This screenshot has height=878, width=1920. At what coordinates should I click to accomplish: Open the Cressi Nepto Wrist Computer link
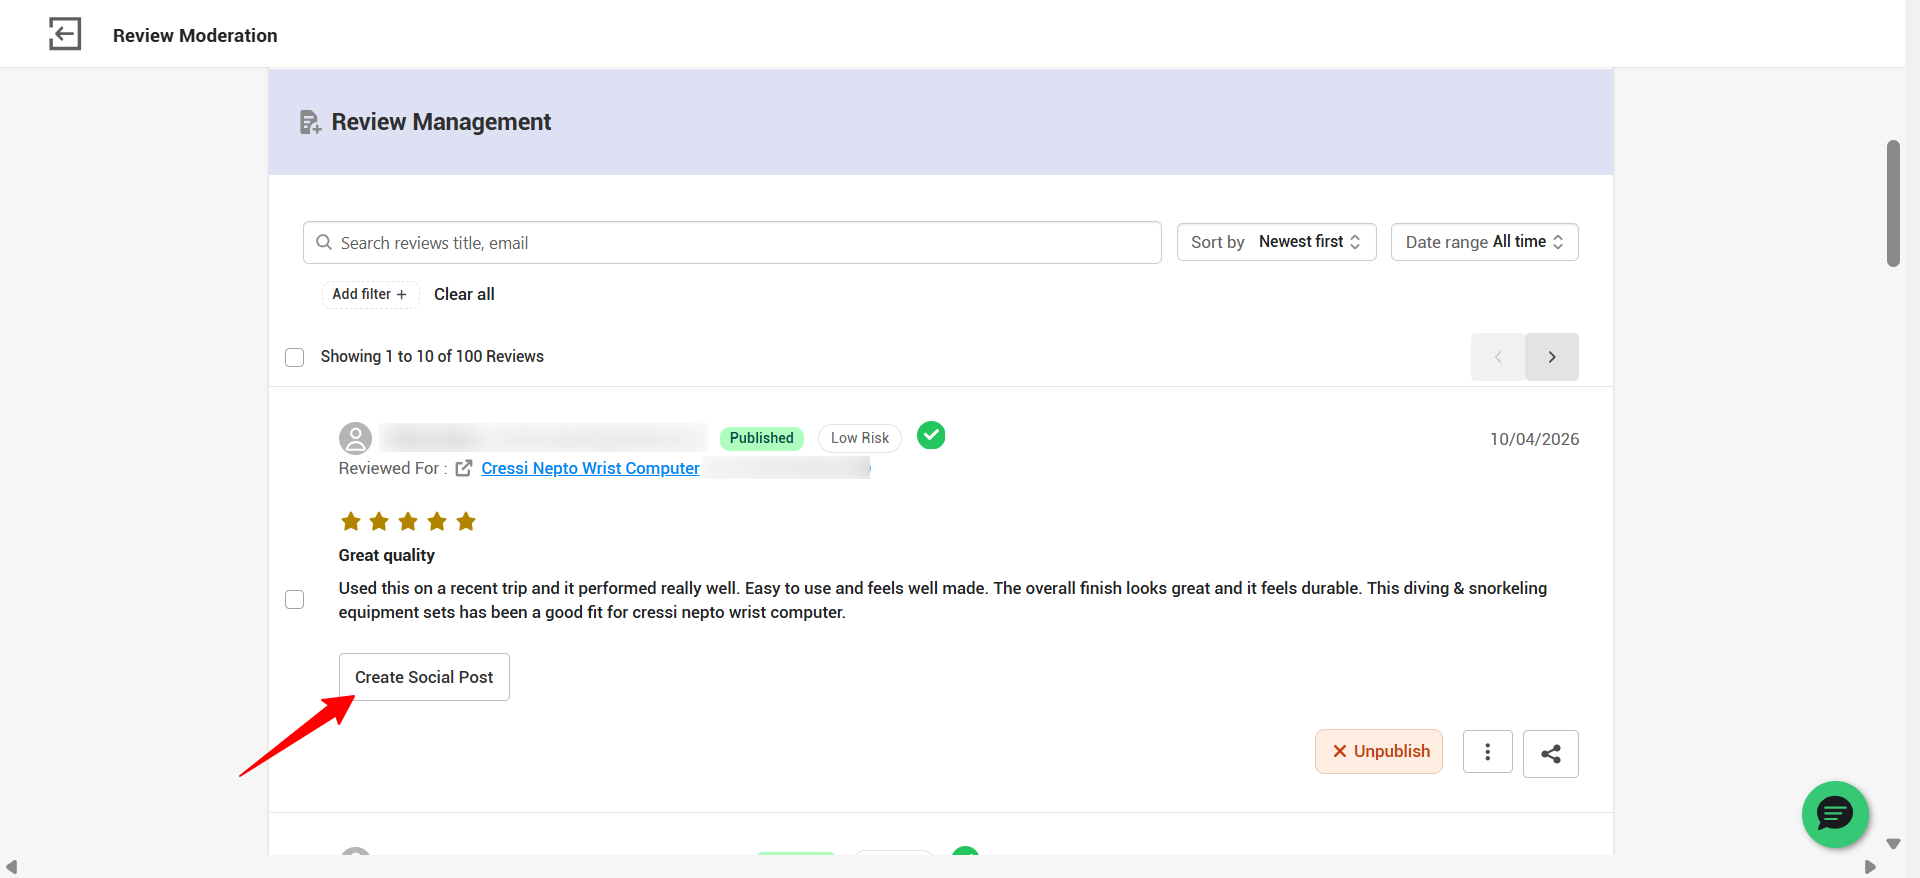point(590,468)
